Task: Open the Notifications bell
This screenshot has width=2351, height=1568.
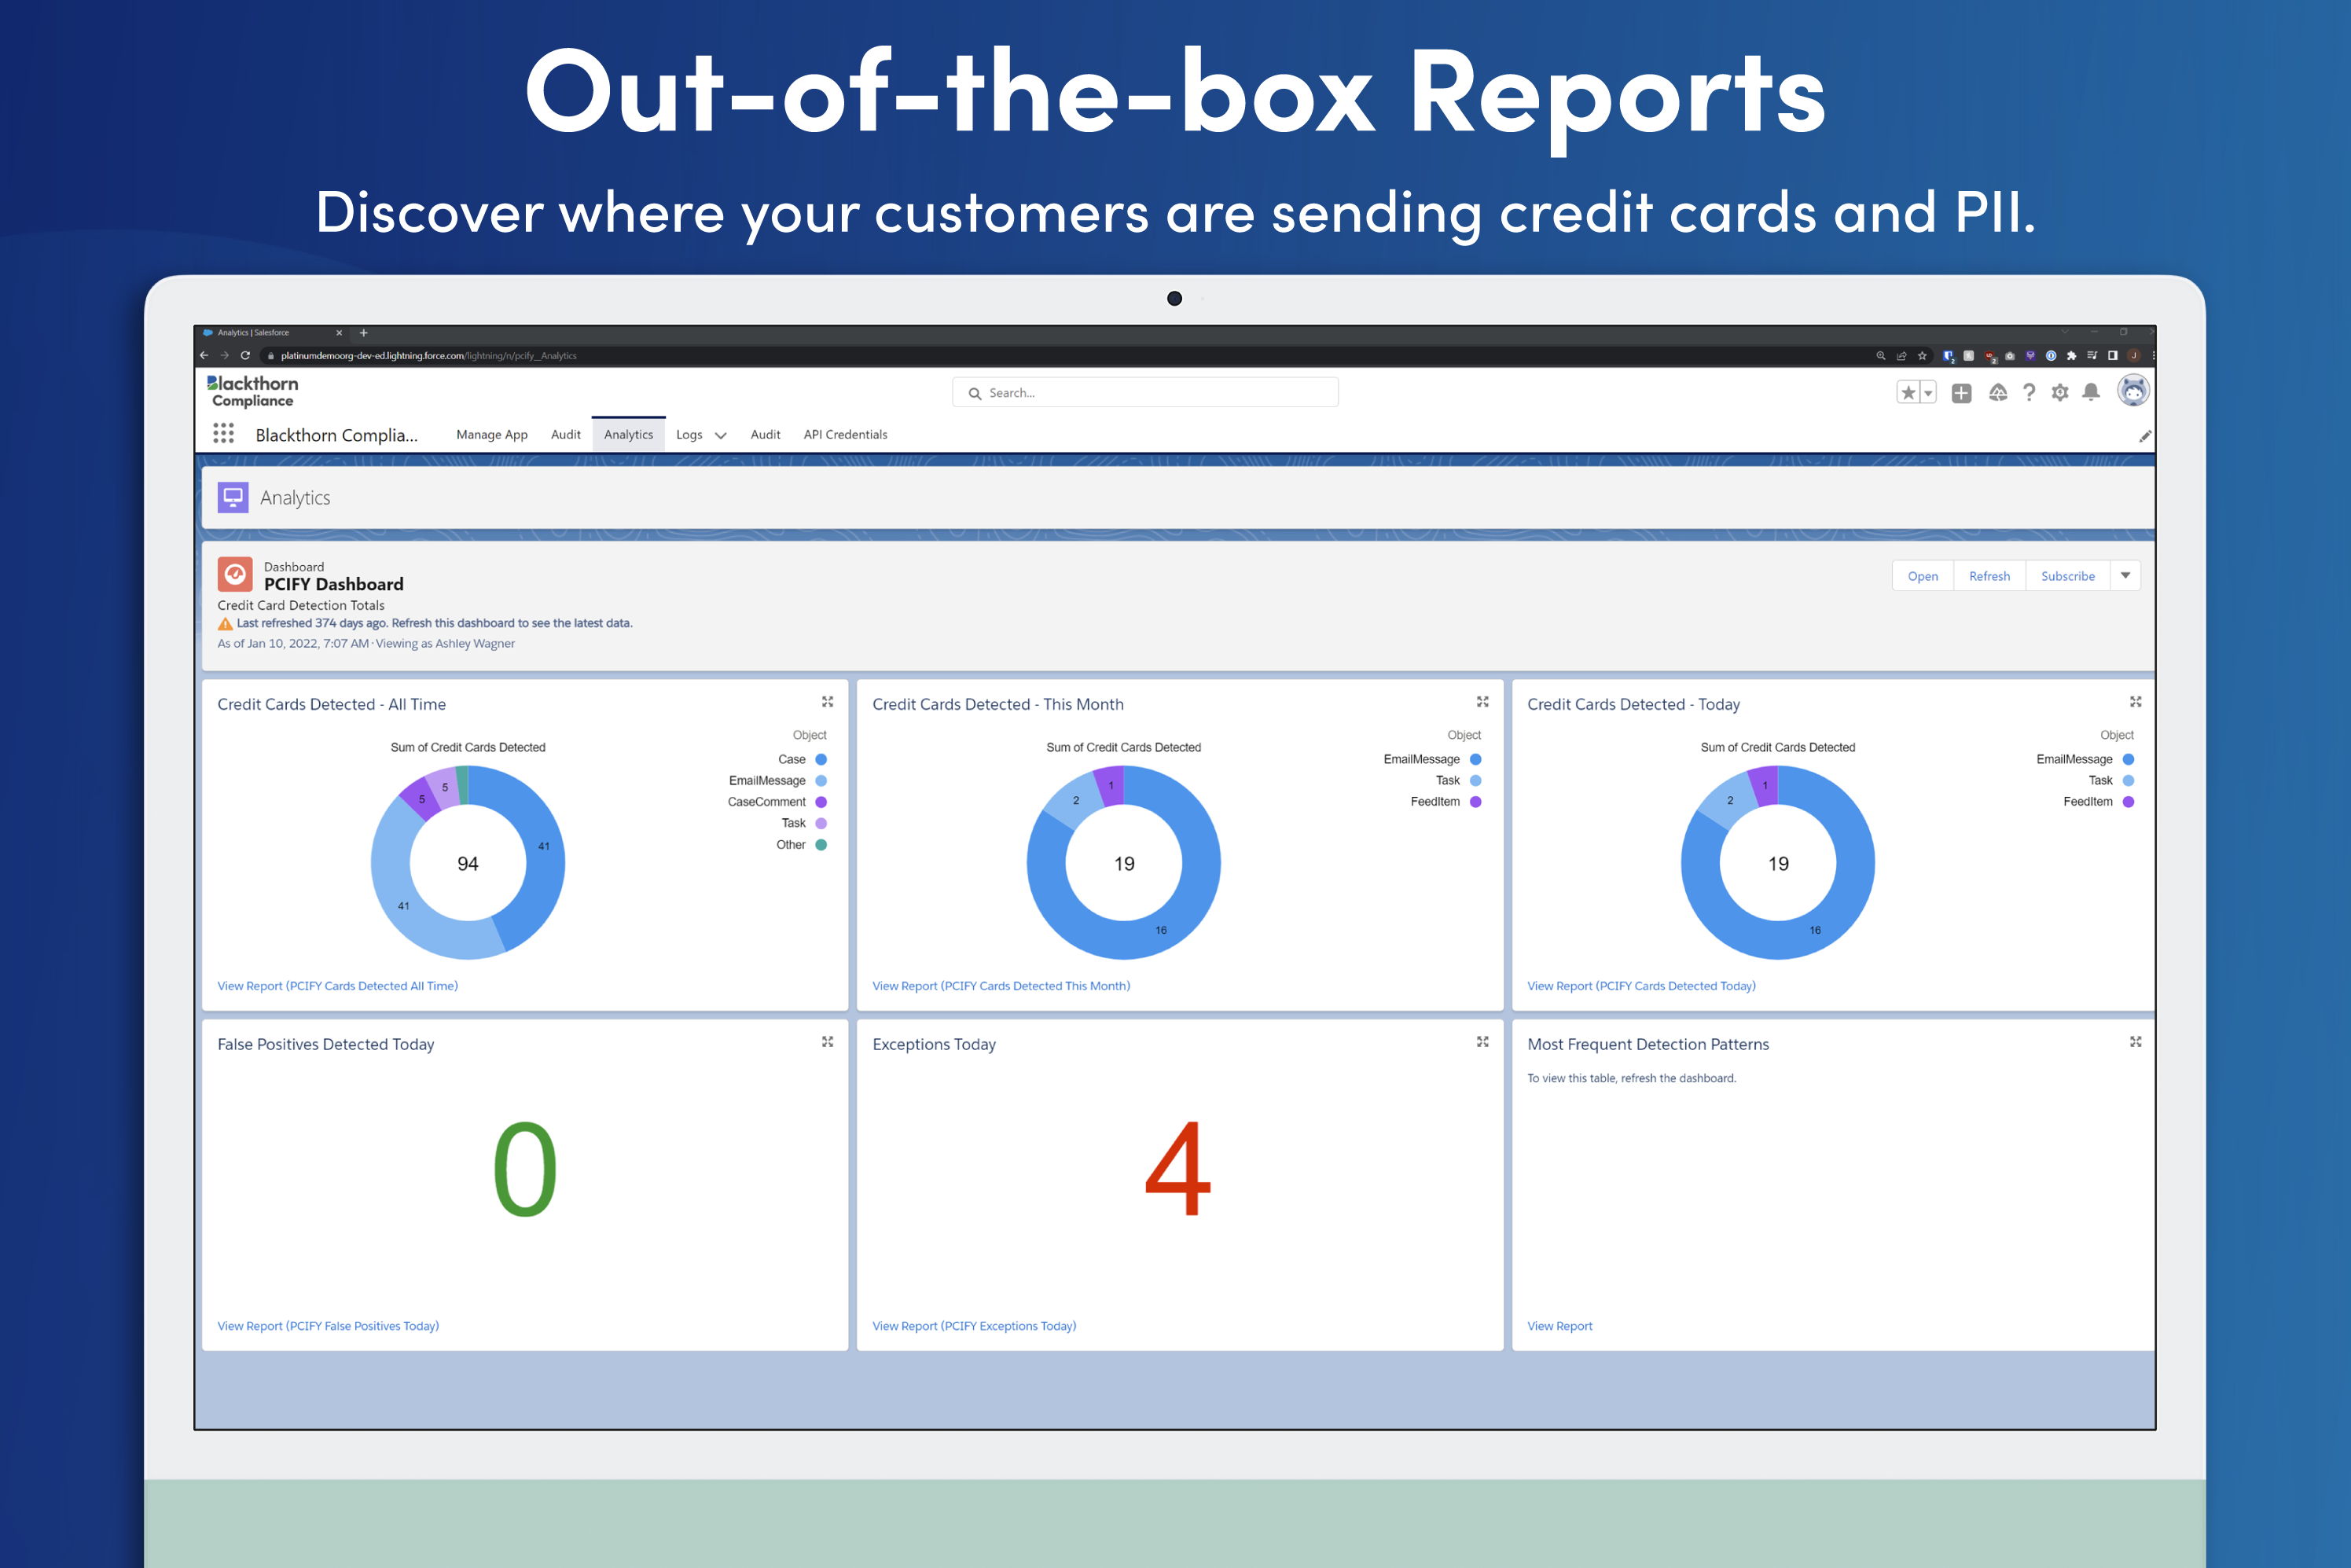Action: pos(2091,392)
